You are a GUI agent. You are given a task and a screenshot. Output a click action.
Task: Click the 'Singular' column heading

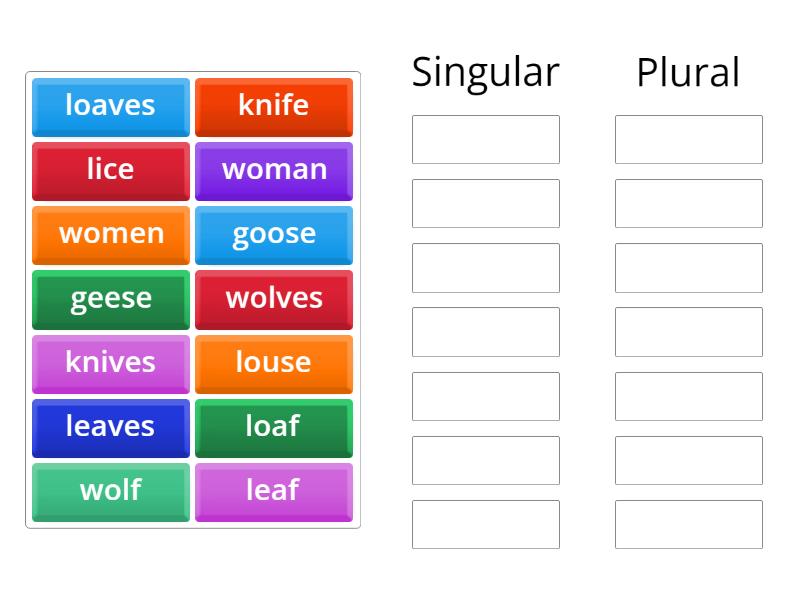tap(485, 72)
